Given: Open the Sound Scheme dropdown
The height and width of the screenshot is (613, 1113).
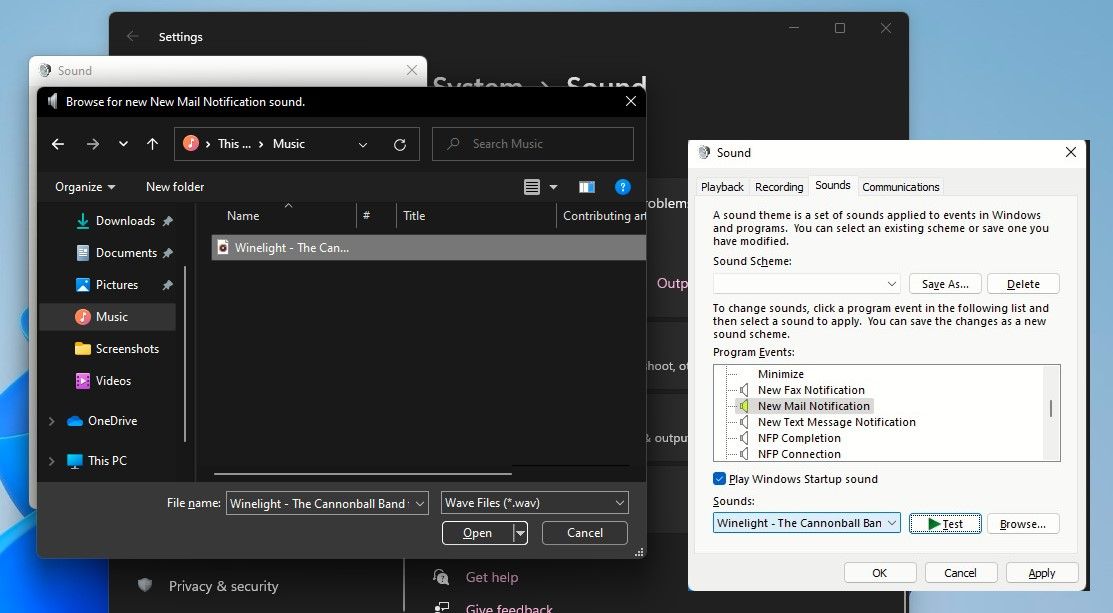Looking at the screenshot, I should tap(806, 284).
